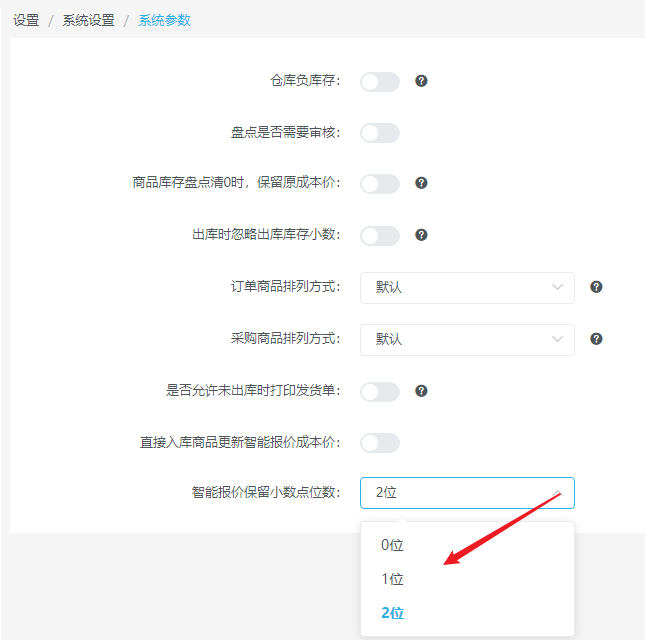
Task: Enable the 盘点是否需要审核 switch
Action: point(380,133)
